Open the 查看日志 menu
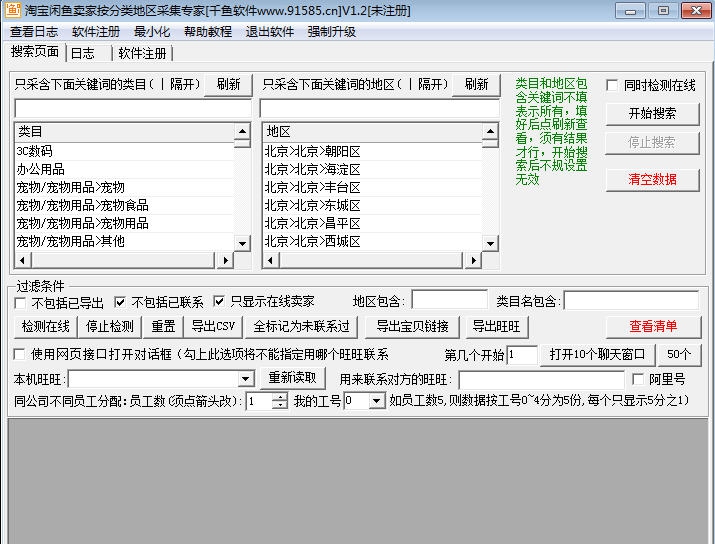This screenshot has height=544, width=715. click(x=34, y=32)
